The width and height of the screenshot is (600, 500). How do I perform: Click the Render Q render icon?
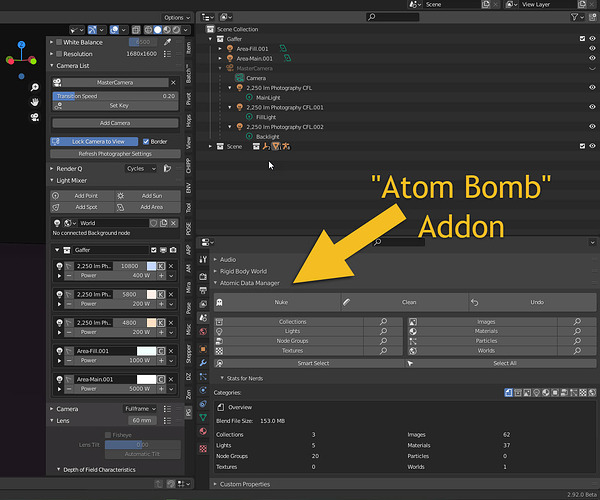(167, 168)
